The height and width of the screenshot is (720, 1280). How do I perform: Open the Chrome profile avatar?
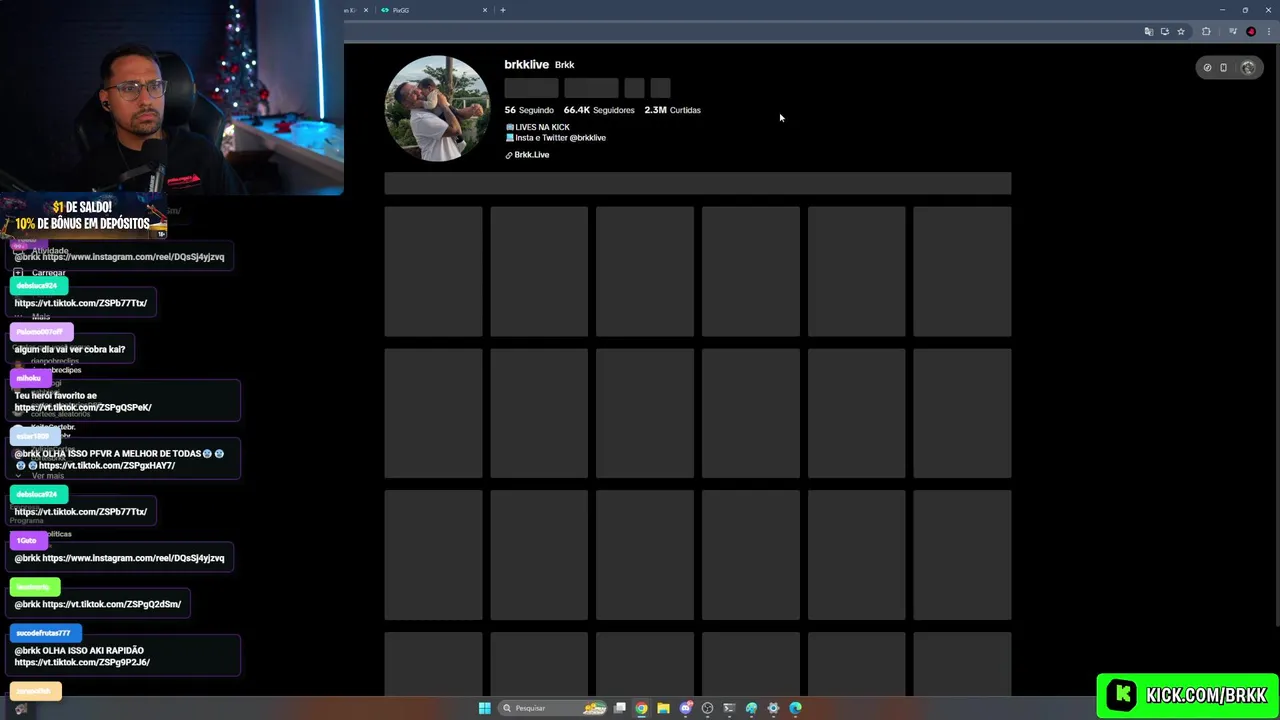tap(1251, 32)
